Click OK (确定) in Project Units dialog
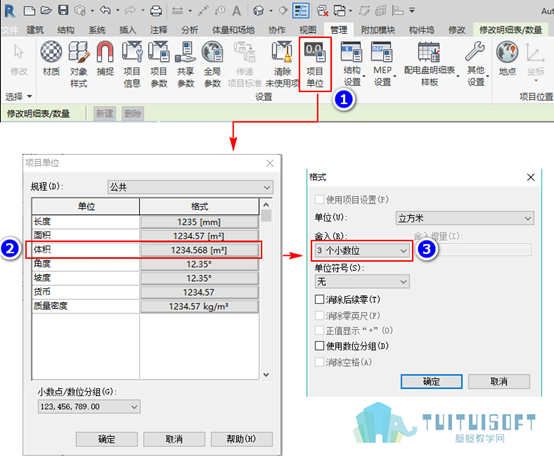This screenshot has width=554, height=460. click(x=107, y=439)
